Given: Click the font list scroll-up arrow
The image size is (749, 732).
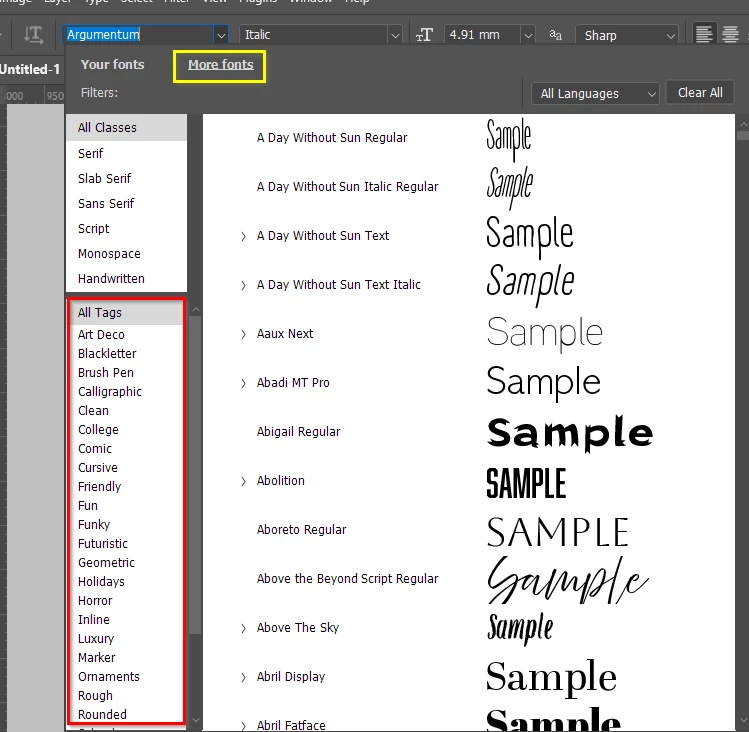Looking at the screenshot, I should [743, 124].
